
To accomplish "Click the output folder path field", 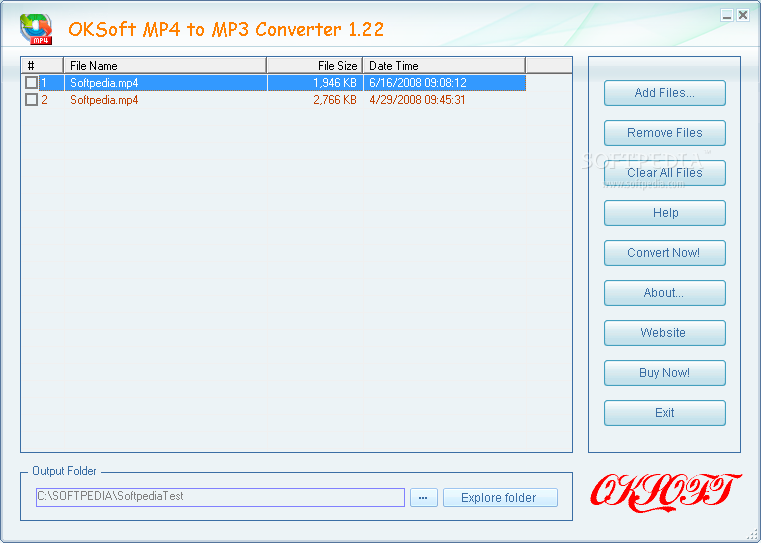I will point(220,497).
